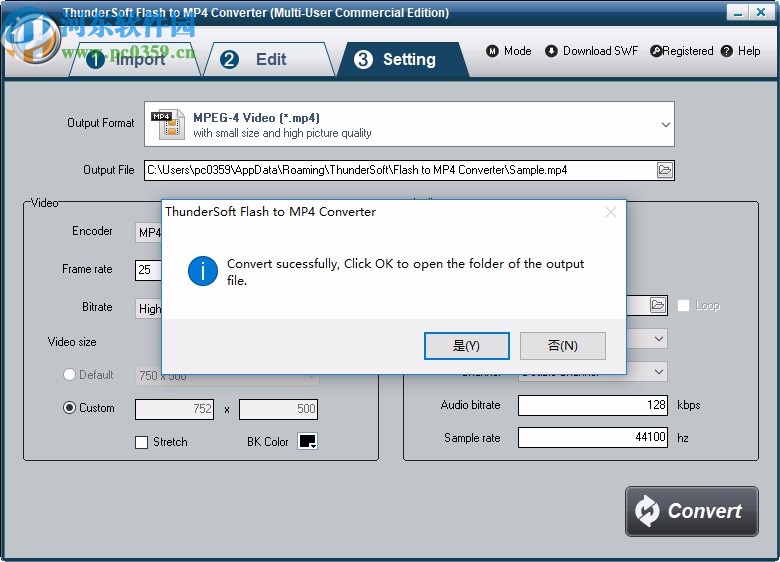Viewport: 780px width, 562px height.
Task: Click the Audio bitrate field
Action: (x=592, y=405)
